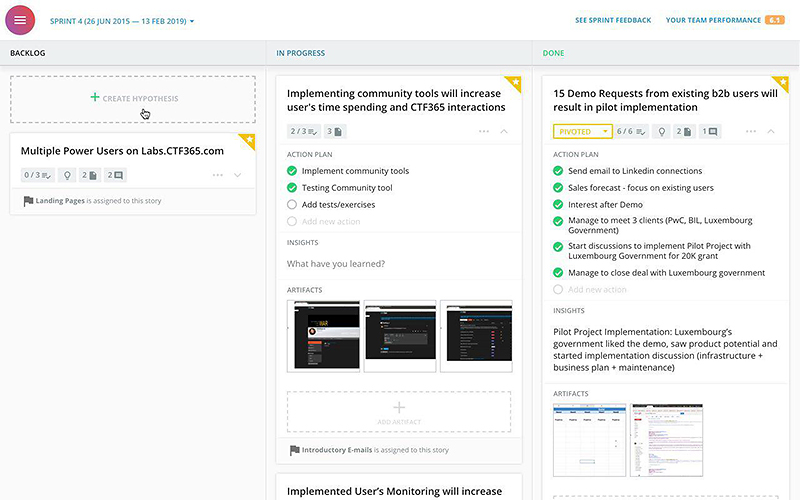Image resolution: width=800 pixels, height=500 pixels.
Task: Click the Multiple Power Users card title
Action: (x=122, y=151)
